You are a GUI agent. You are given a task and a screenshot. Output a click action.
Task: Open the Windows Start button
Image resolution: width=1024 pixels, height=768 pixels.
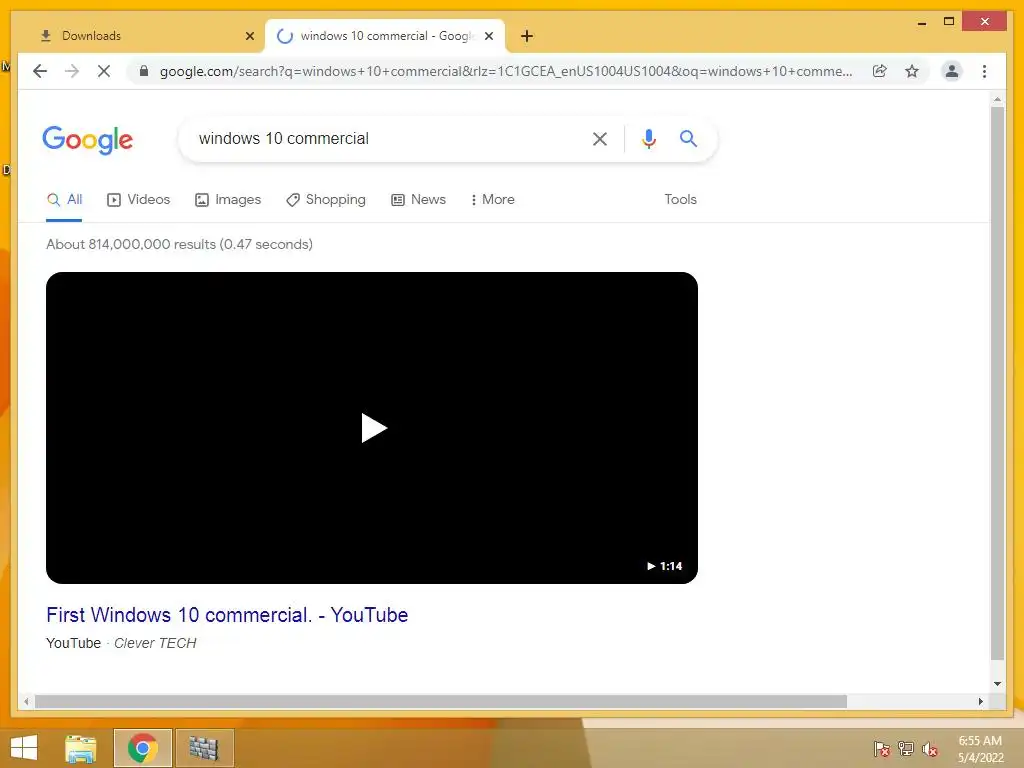[24, 748]
